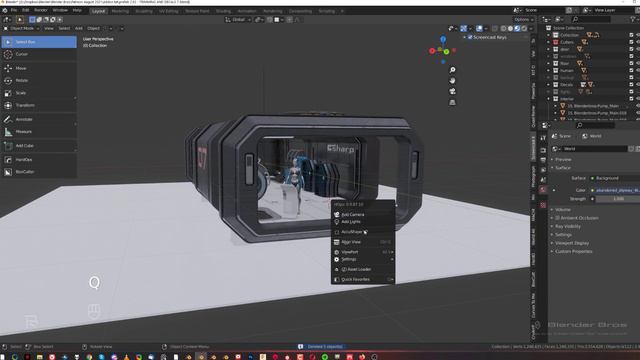Viewport: 640px width, 360px height.
Task: Adjust the Strength value slider
Action: click(618, 199)
